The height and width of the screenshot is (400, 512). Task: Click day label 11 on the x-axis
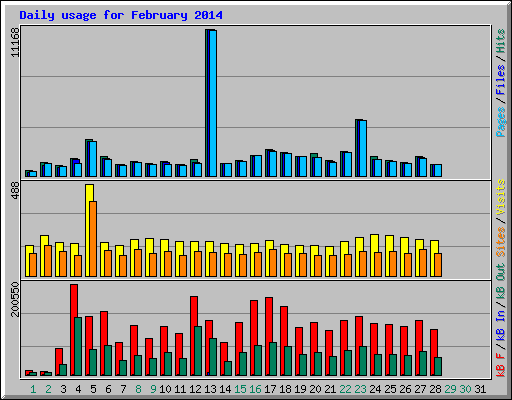click(x=180, y=389)
